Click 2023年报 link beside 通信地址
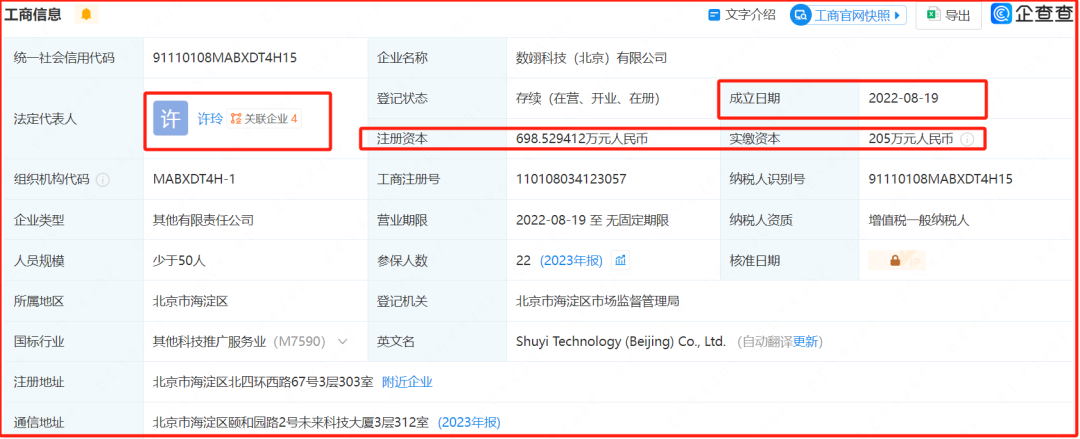This screenshot has width=1080, height=439. (469, 422)
